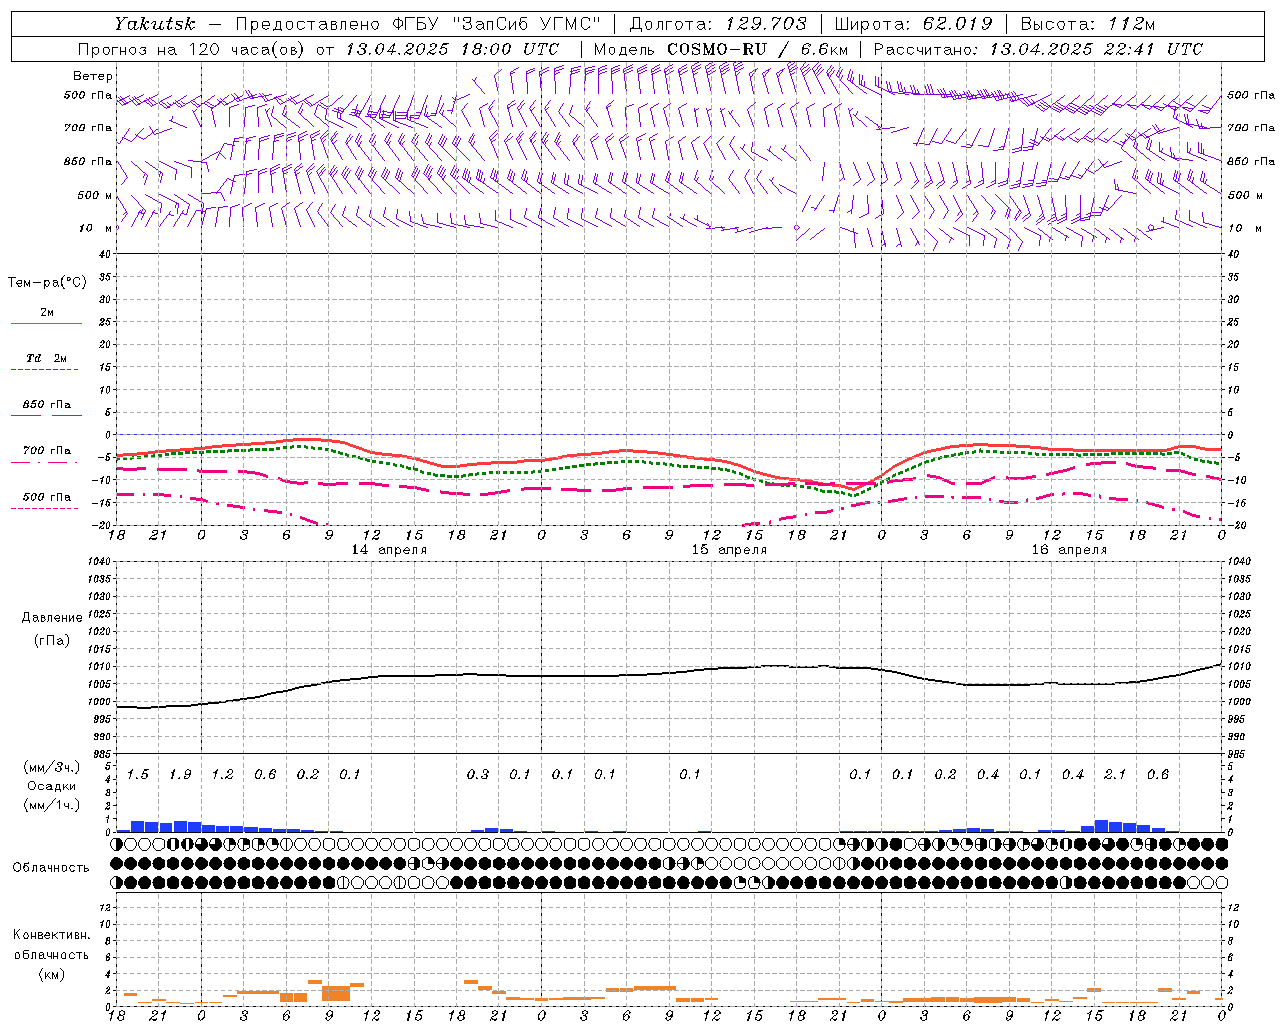The height and width of the screenshot is (1024, 1280).
Task: Click the (км) units label under облачность
Action: pyautogui.click(x=51, y=974)
